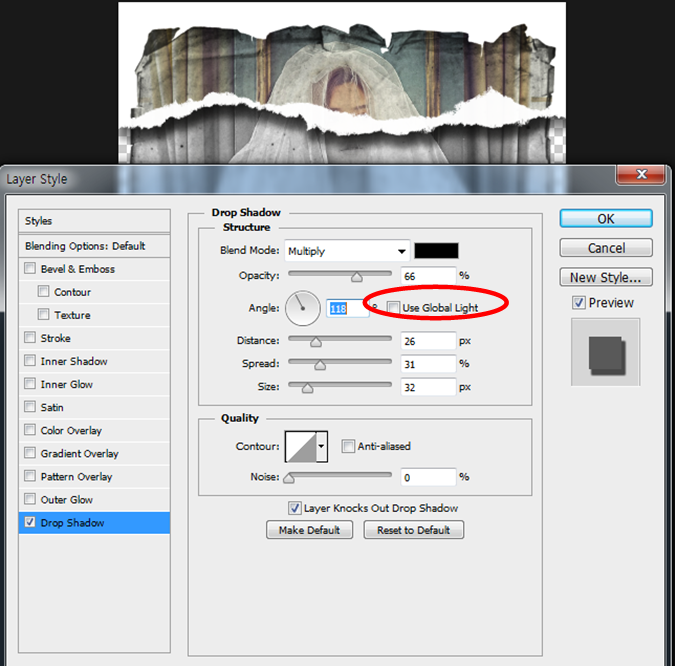
Task: Tick the Color Overlay checkbox
Action: [x=30, y=429]
